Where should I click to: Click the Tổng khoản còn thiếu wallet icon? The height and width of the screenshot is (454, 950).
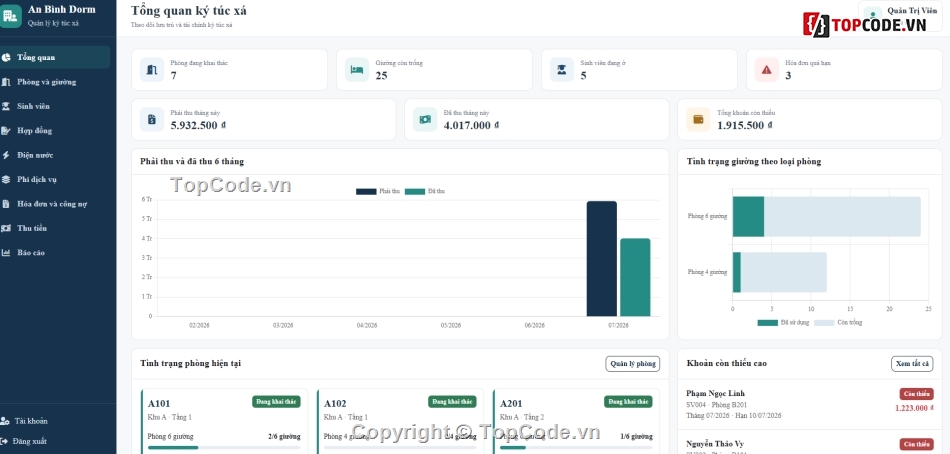pos(698,119)
